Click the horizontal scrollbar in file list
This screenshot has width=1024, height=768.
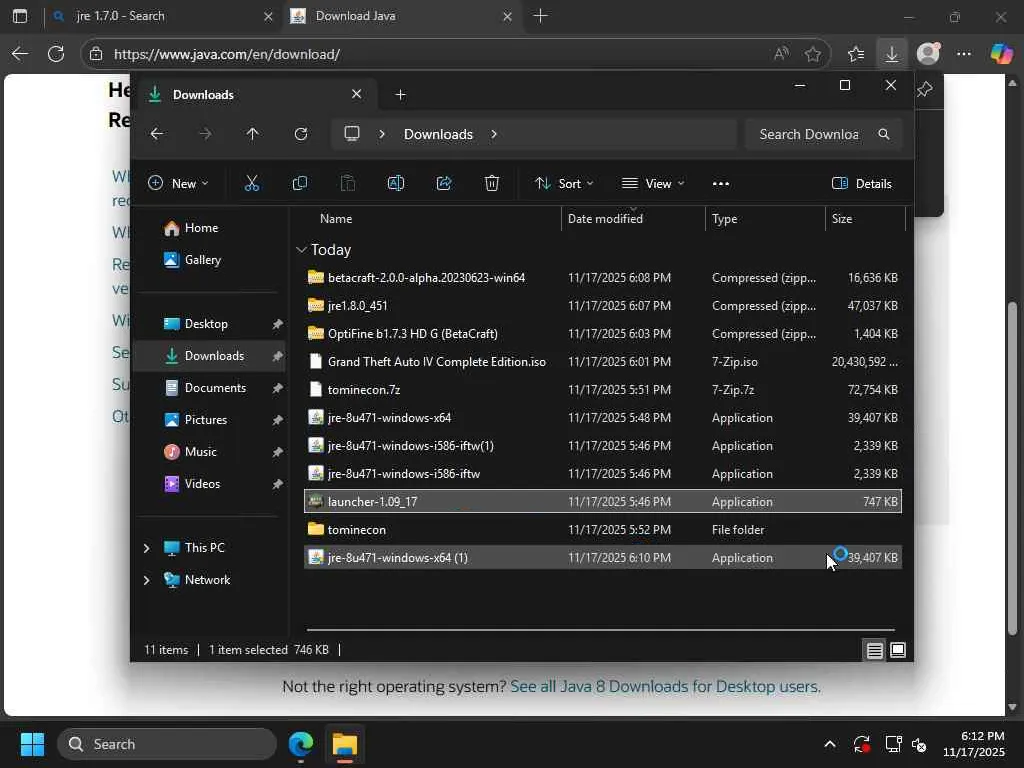tap(600, 630)
